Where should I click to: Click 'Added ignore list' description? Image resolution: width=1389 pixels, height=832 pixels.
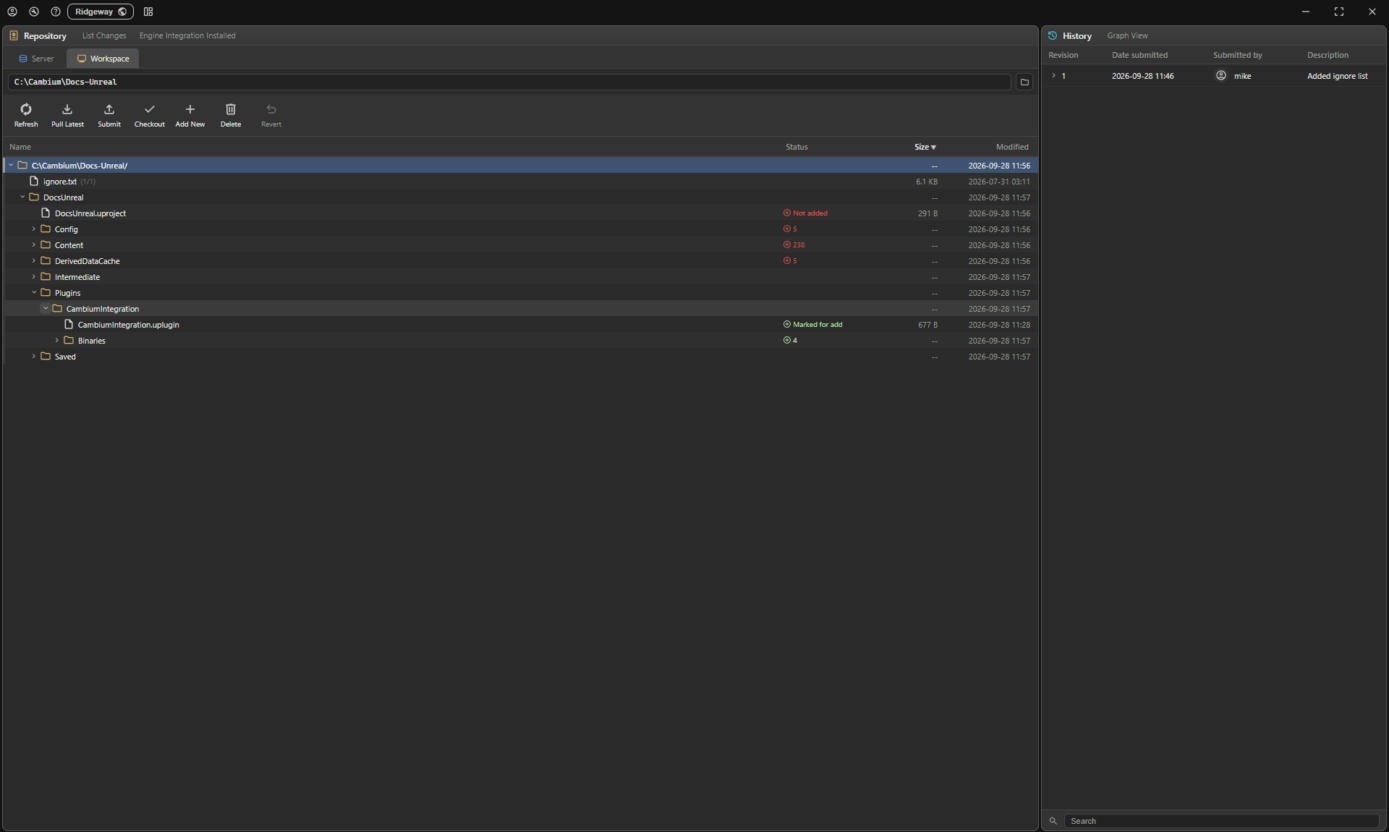pos(1337,76)
